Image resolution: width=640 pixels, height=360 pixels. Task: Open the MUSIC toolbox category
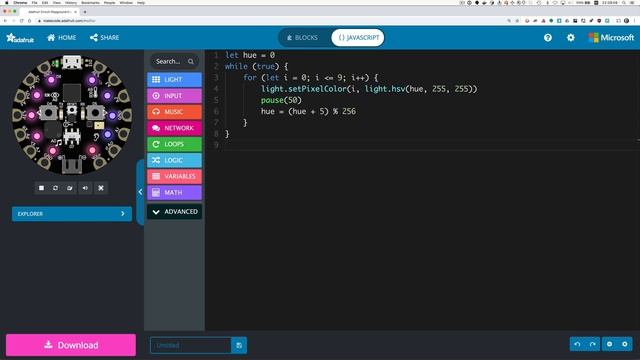(x=174, y=112)
